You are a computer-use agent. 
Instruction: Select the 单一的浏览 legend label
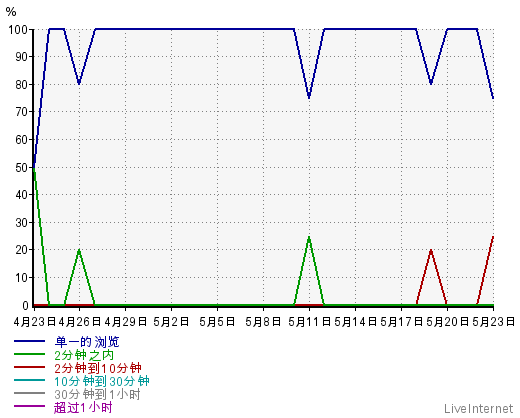[87, 342]
